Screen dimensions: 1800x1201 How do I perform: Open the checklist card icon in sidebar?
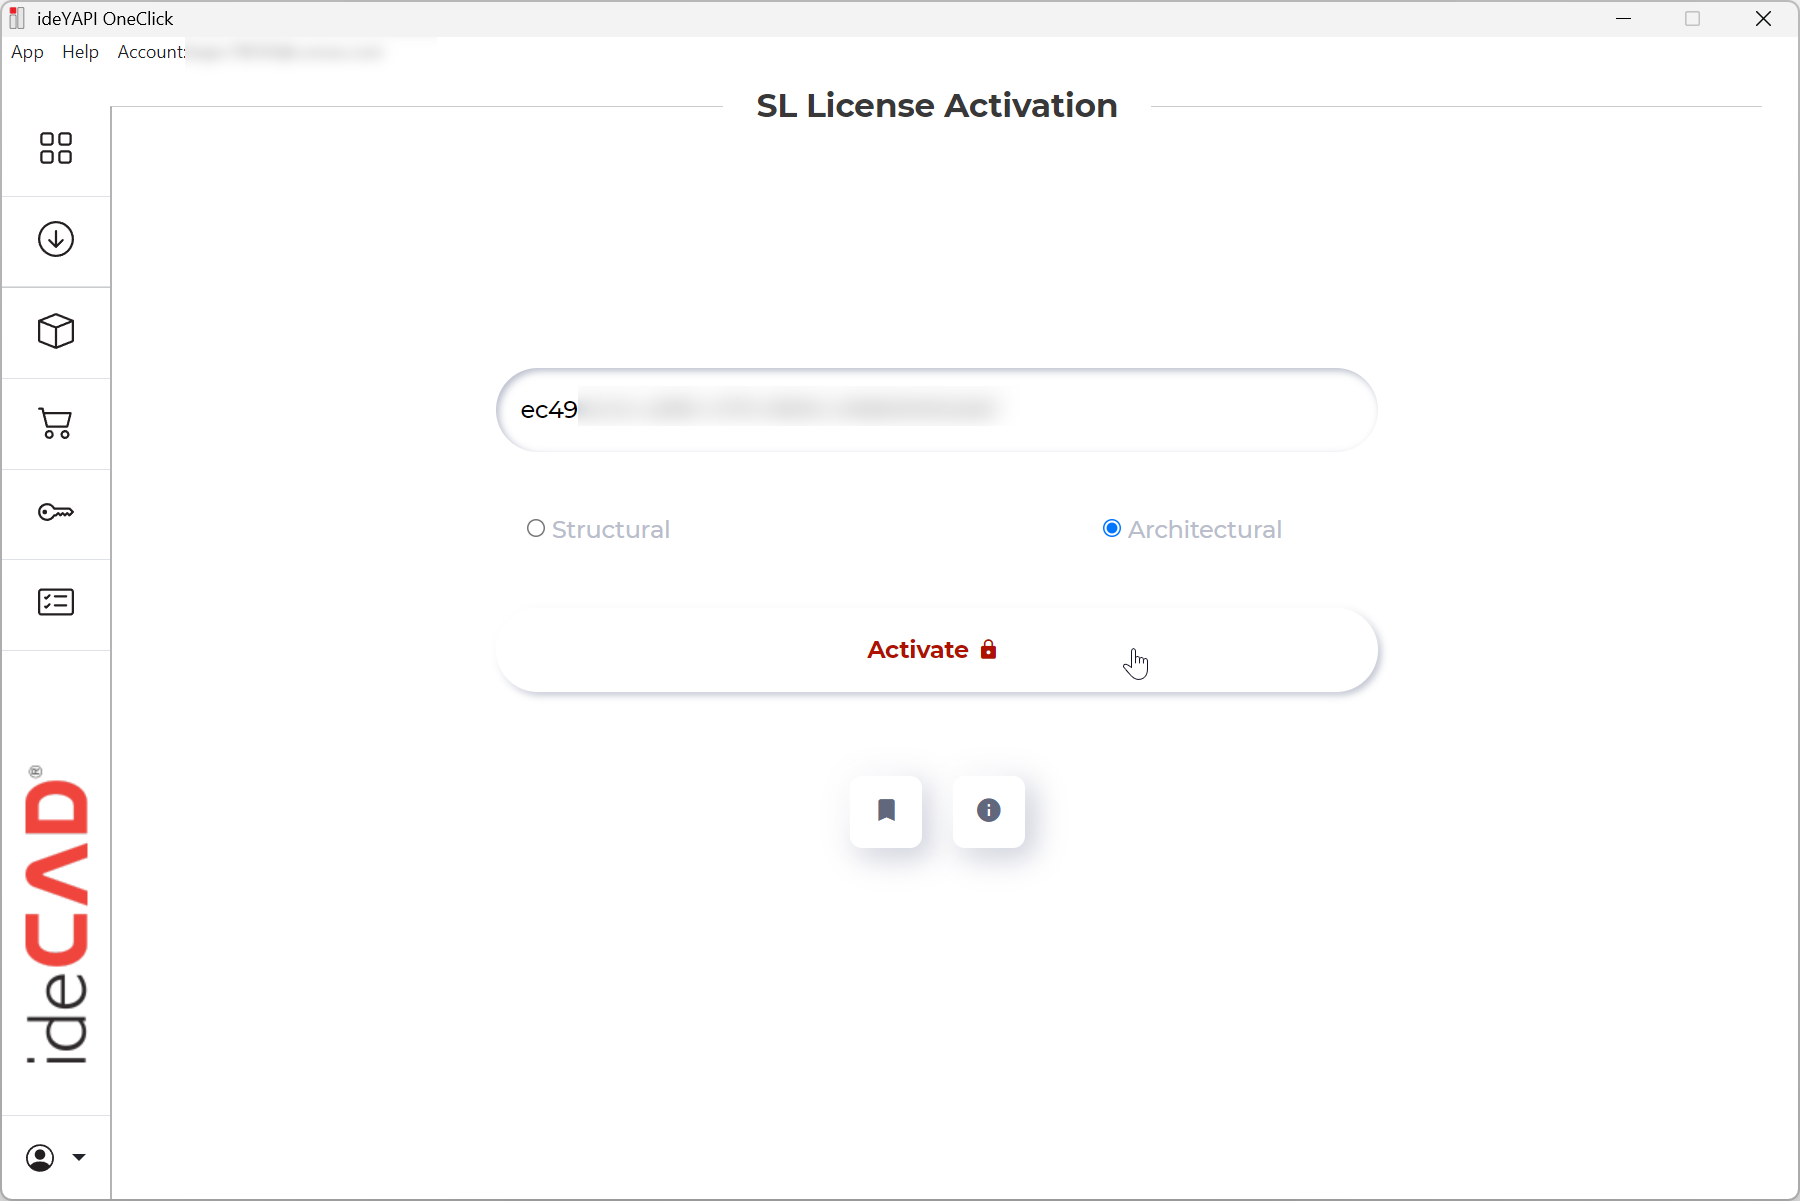click(56, 602)
